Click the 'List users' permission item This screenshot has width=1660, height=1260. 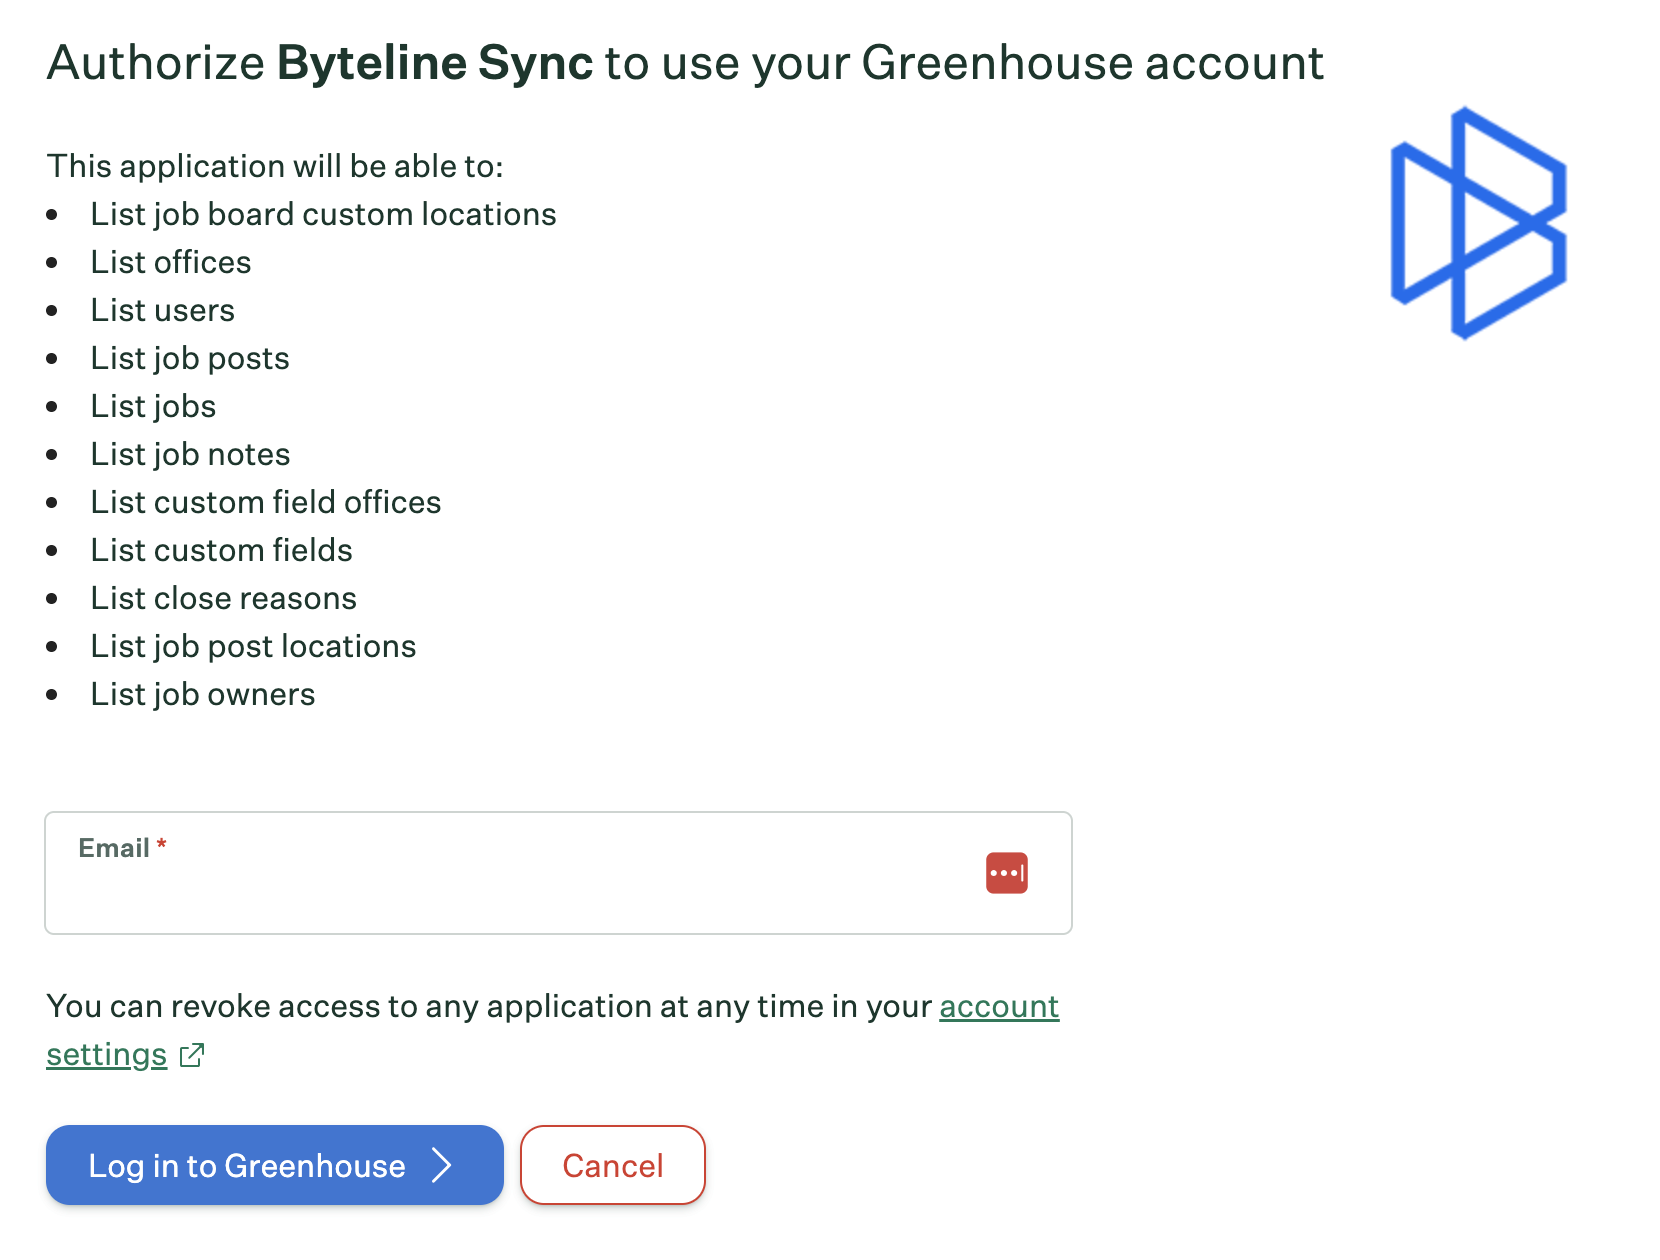tap(162, 310)
